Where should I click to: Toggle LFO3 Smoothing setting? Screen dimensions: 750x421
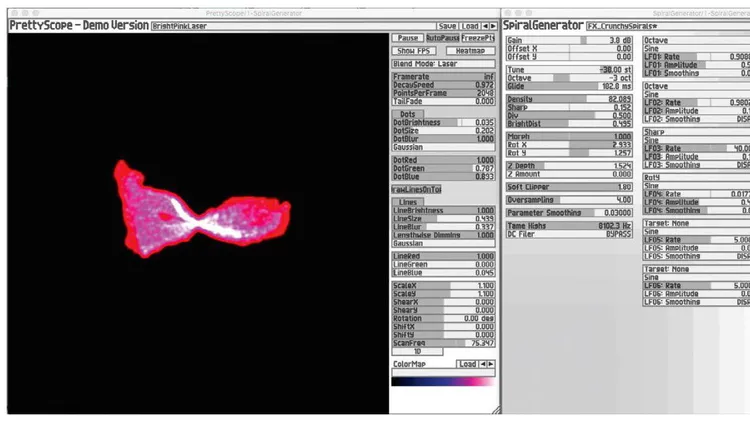(696, 165)
